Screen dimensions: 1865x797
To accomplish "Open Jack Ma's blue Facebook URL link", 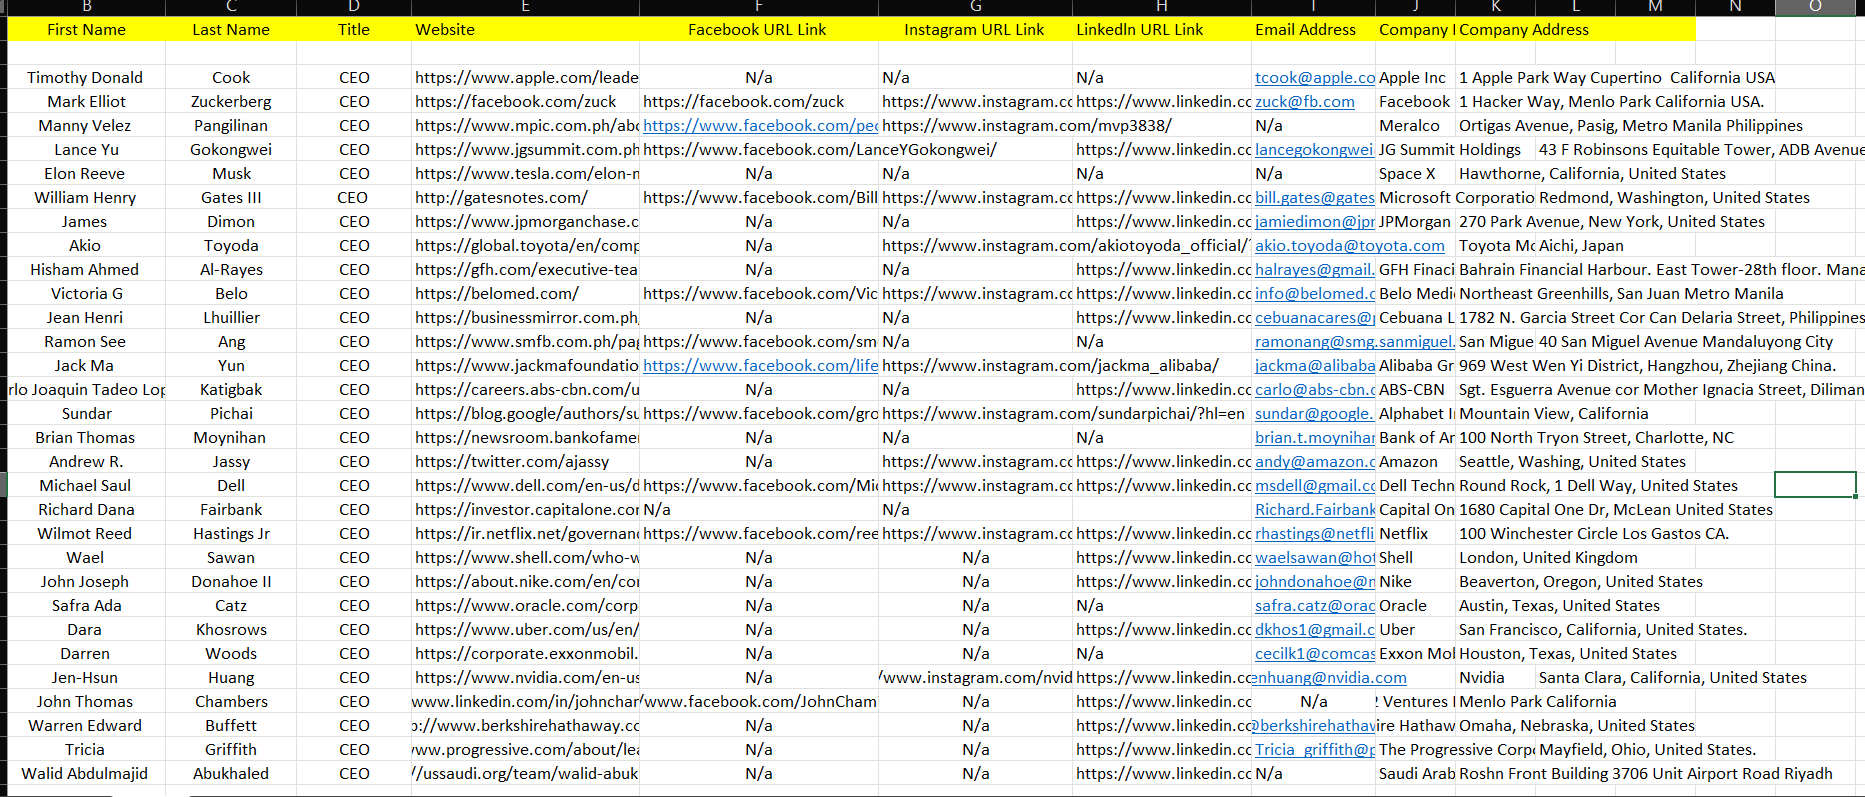I will click(760, 365).
